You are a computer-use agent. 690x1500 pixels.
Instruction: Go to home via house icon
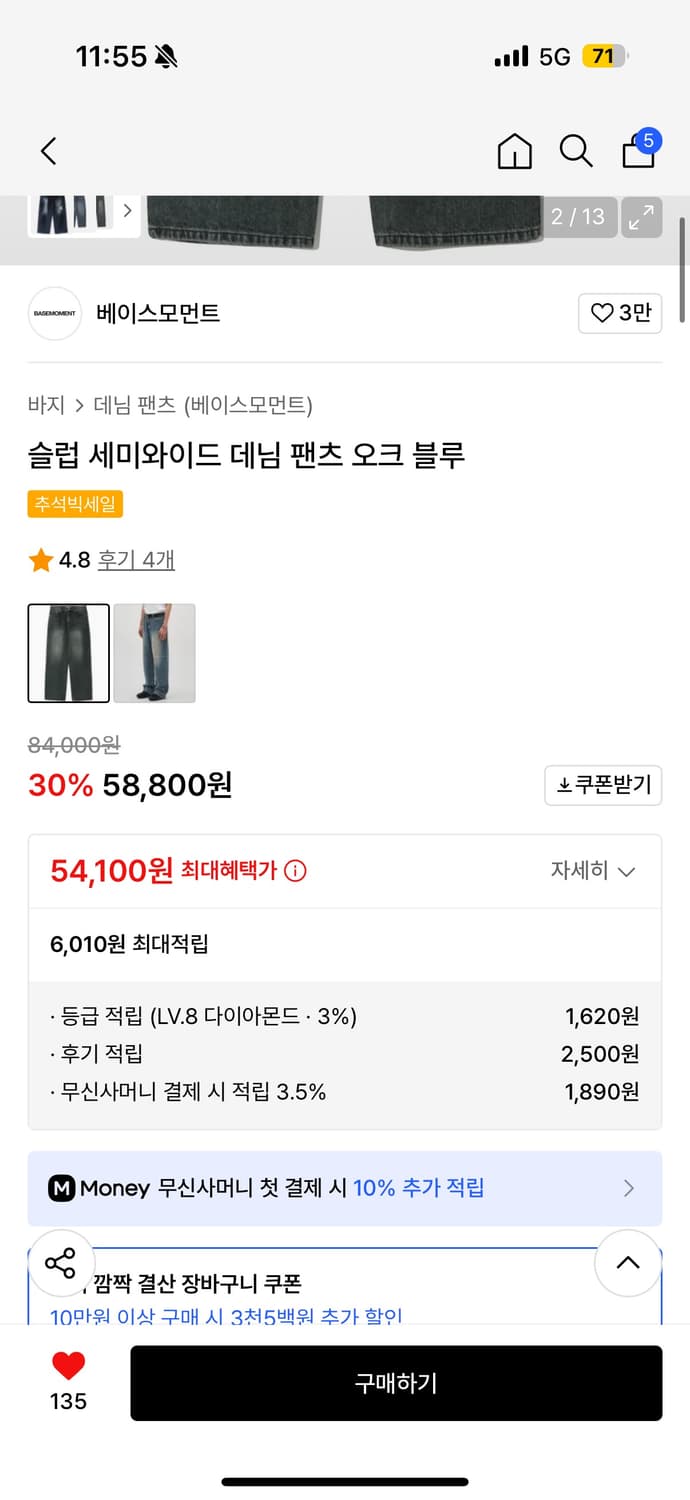pyautogui.click(x=514, y=151)
